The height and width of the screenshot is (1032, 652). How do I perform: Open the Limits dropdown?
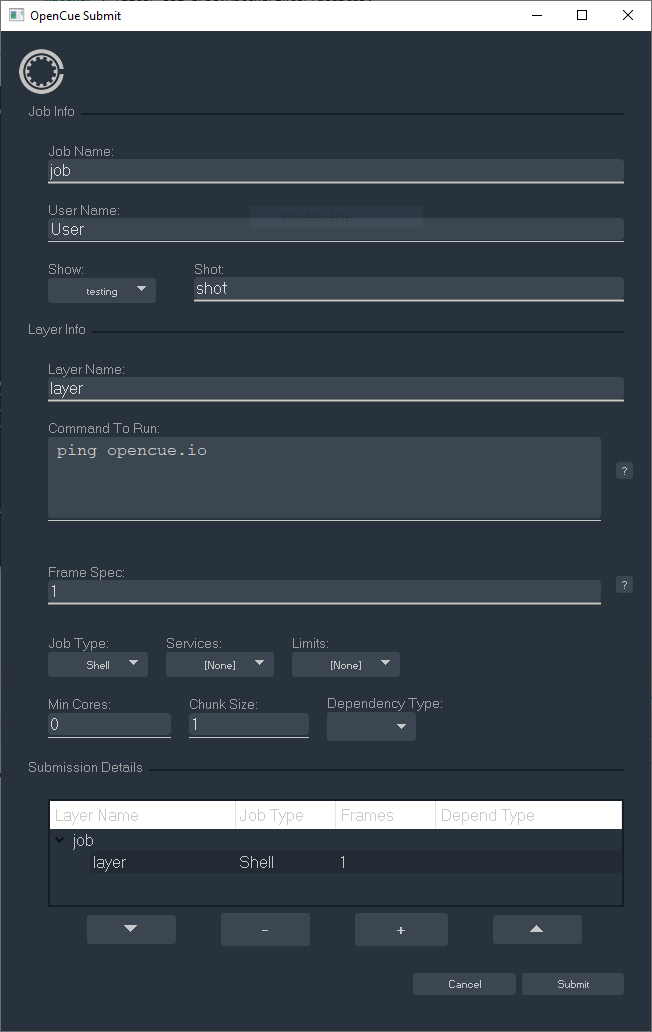pos(346,665)
